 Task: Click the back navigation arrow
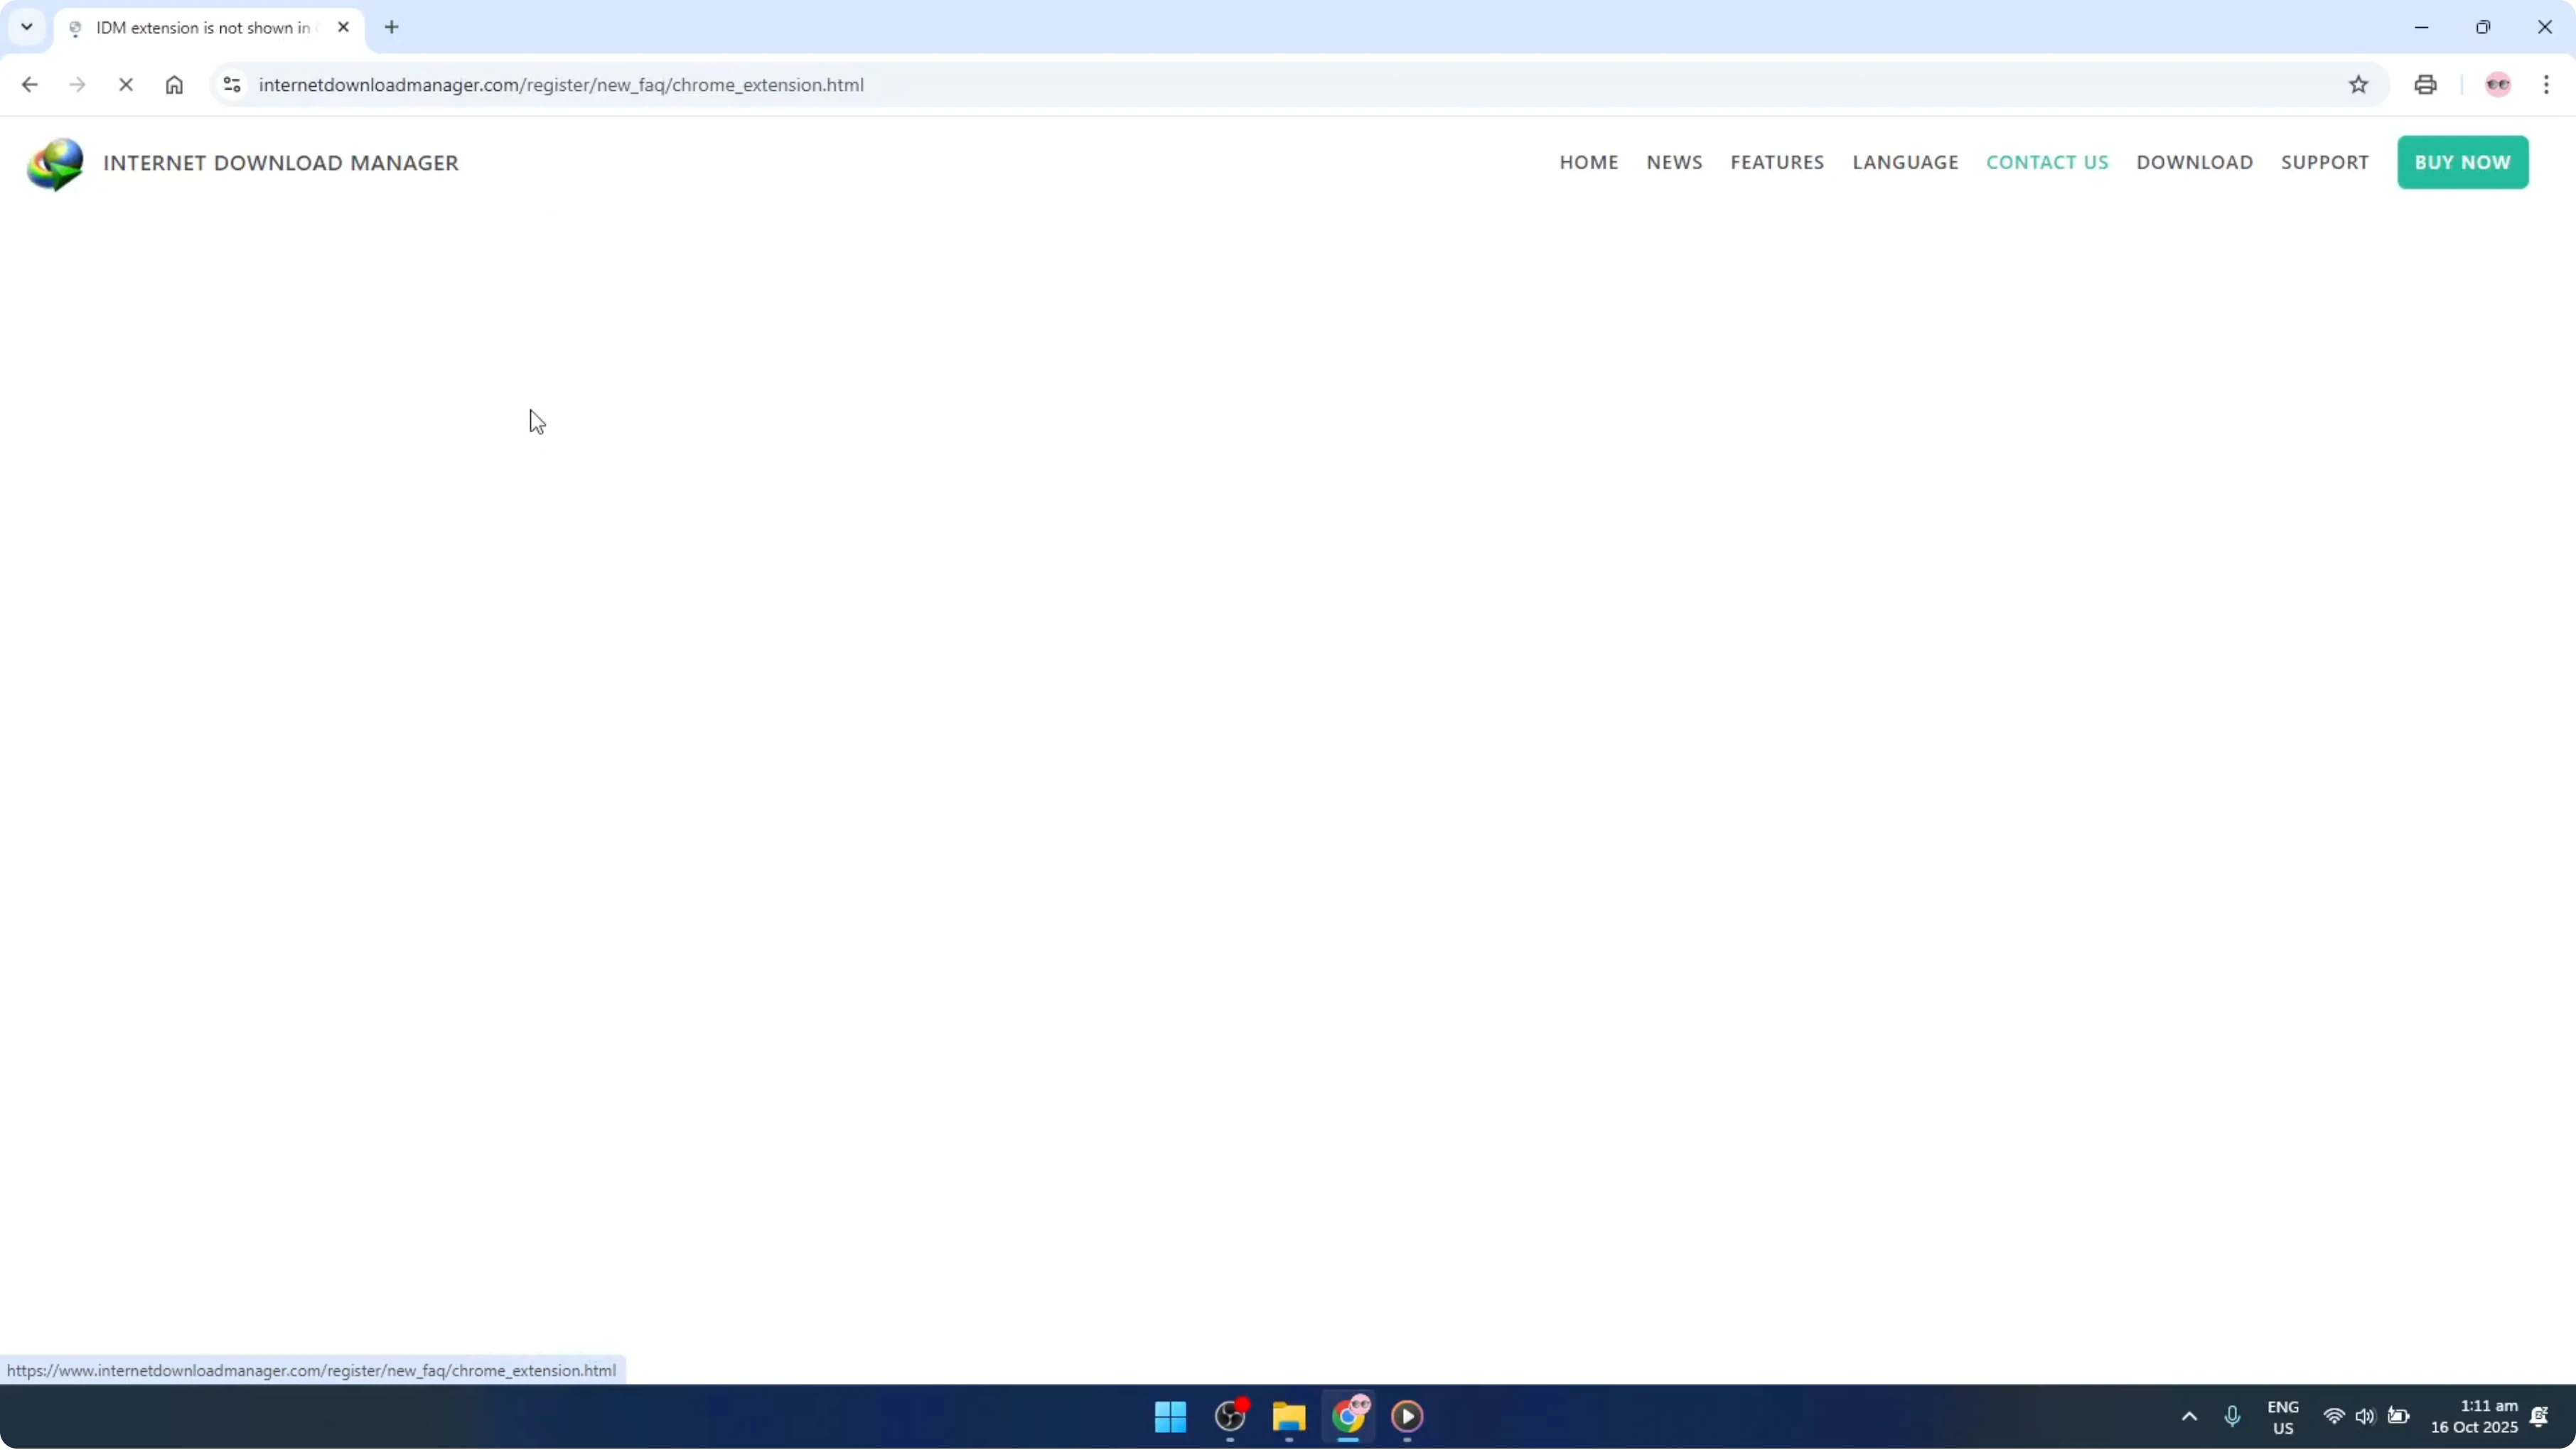tap(29, 84)
